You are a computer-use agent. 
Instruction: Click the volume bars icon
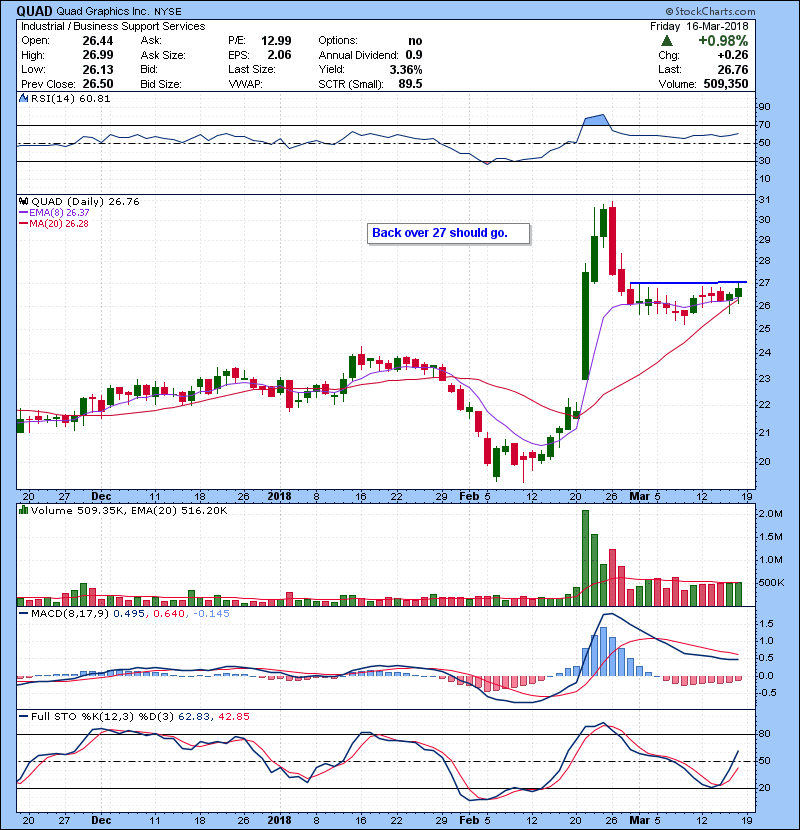23,510
